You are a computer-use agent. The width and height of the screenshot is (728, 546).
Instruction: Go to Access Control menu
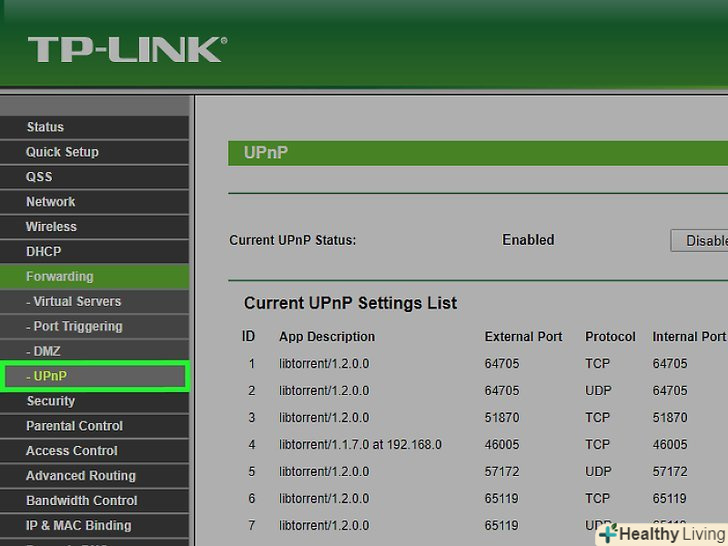pyautogui.click(x=94, y=451)
